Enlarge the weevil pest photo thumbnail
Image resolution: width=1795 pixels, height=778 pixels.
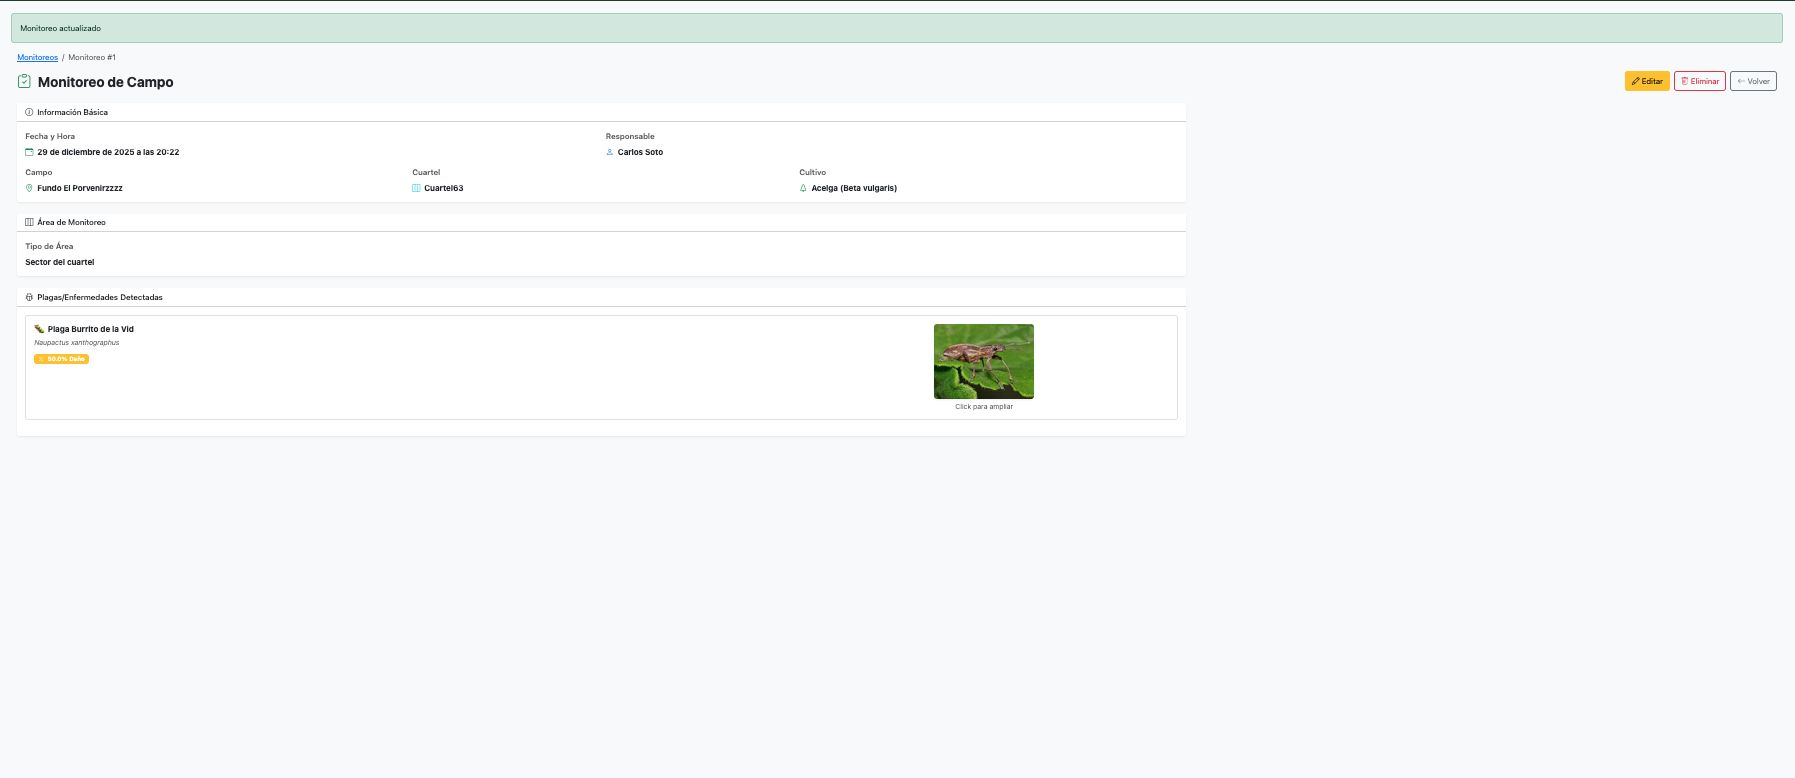click(983, 361)
